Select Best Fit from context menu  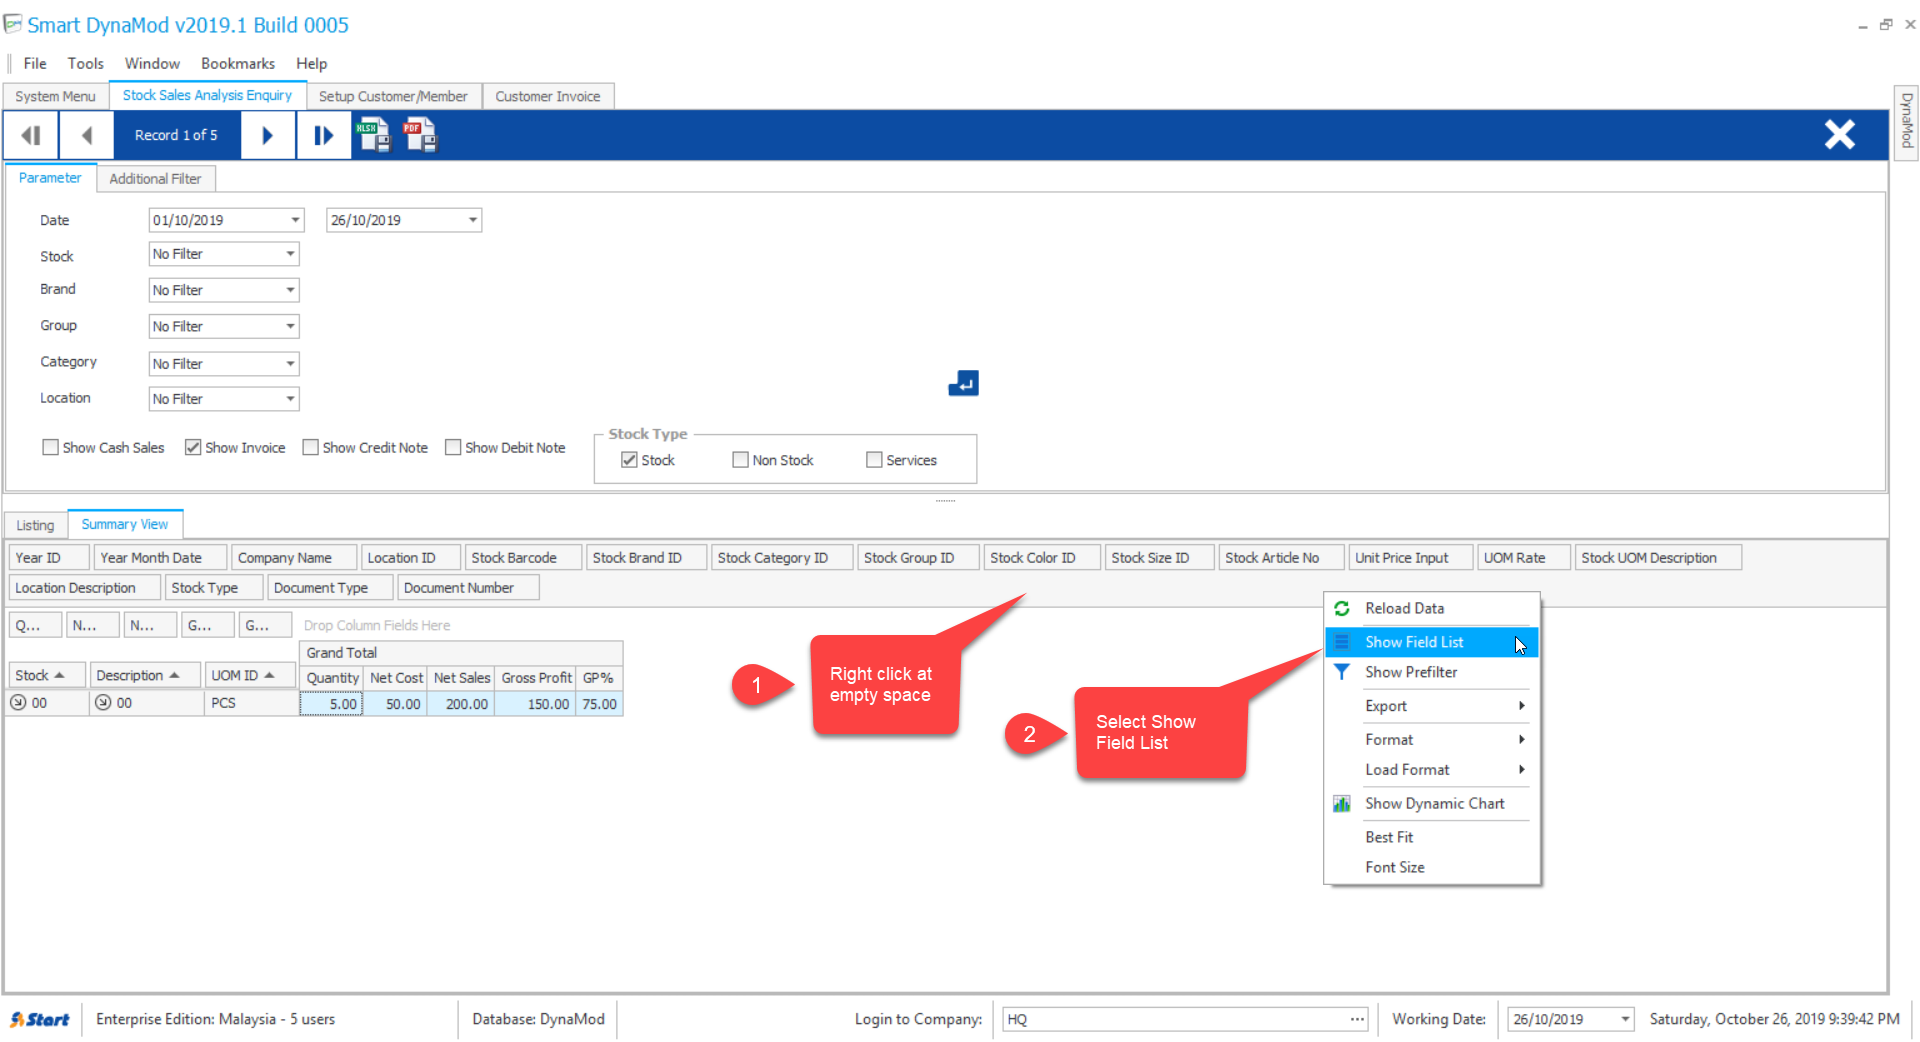(1432, 838)
